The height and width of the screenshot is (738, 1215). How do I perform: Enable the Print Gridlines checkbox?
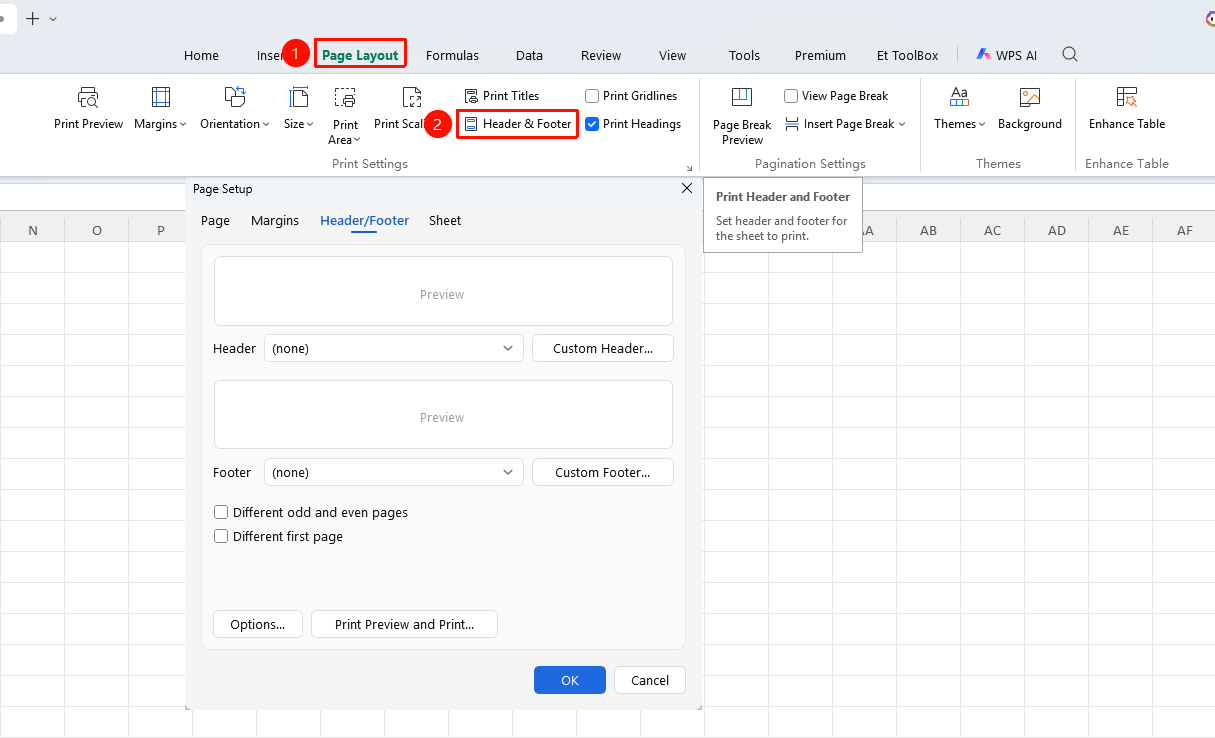pyautogui.click(x=592, y=96)
